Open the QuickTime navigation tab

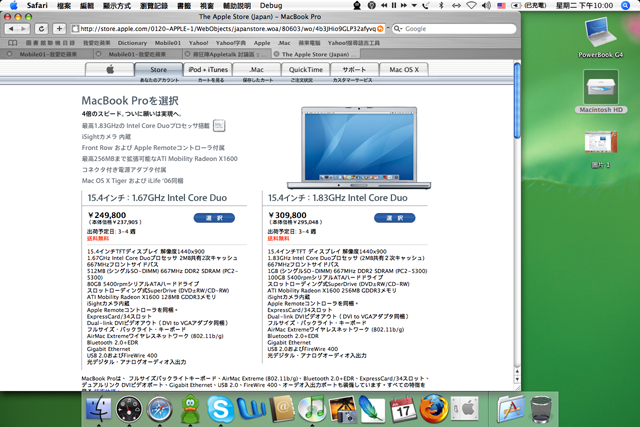pyautogui.click(x=306, y=69)
